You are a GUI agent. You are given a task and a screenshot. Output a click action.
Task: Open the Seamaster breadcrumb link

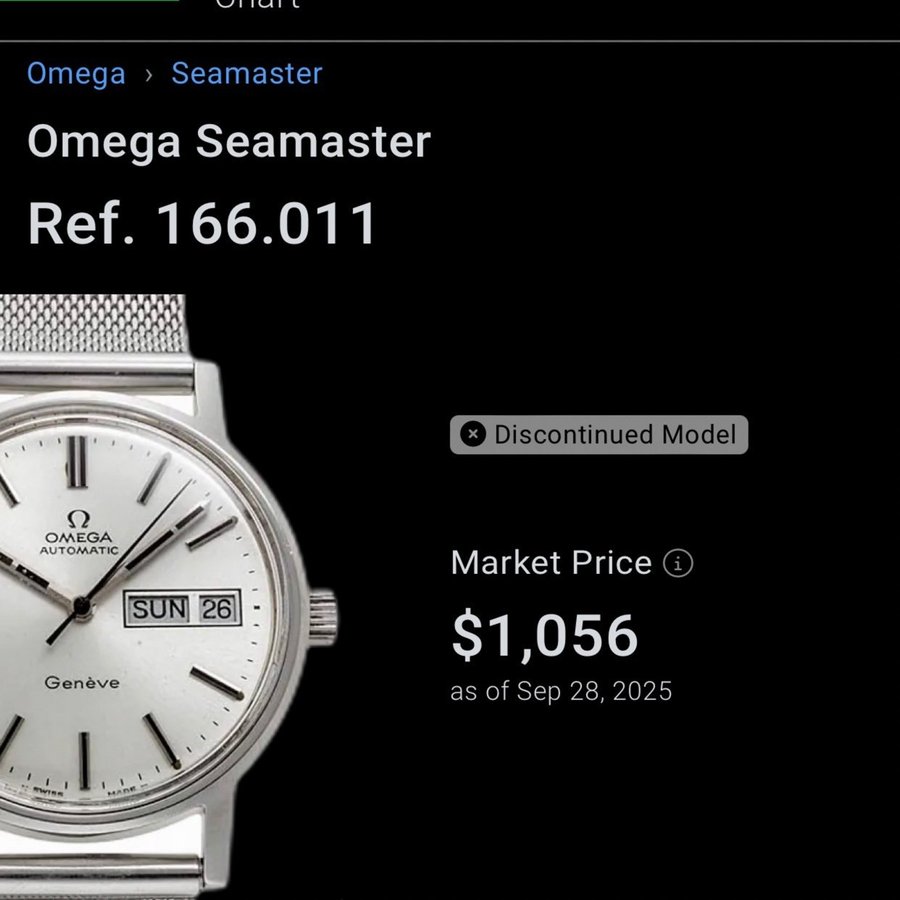[247, 73]
